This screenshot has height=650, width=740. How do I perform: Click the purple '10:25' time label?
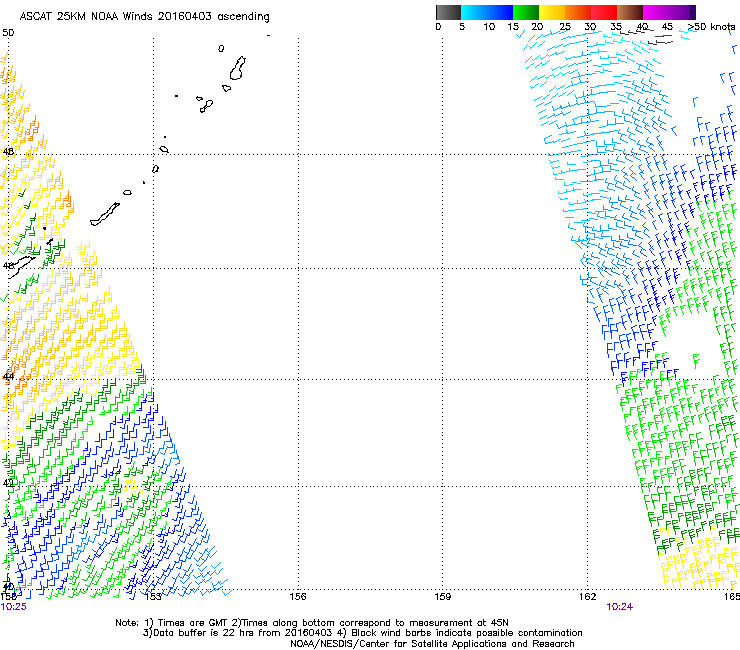pos(14,607)
